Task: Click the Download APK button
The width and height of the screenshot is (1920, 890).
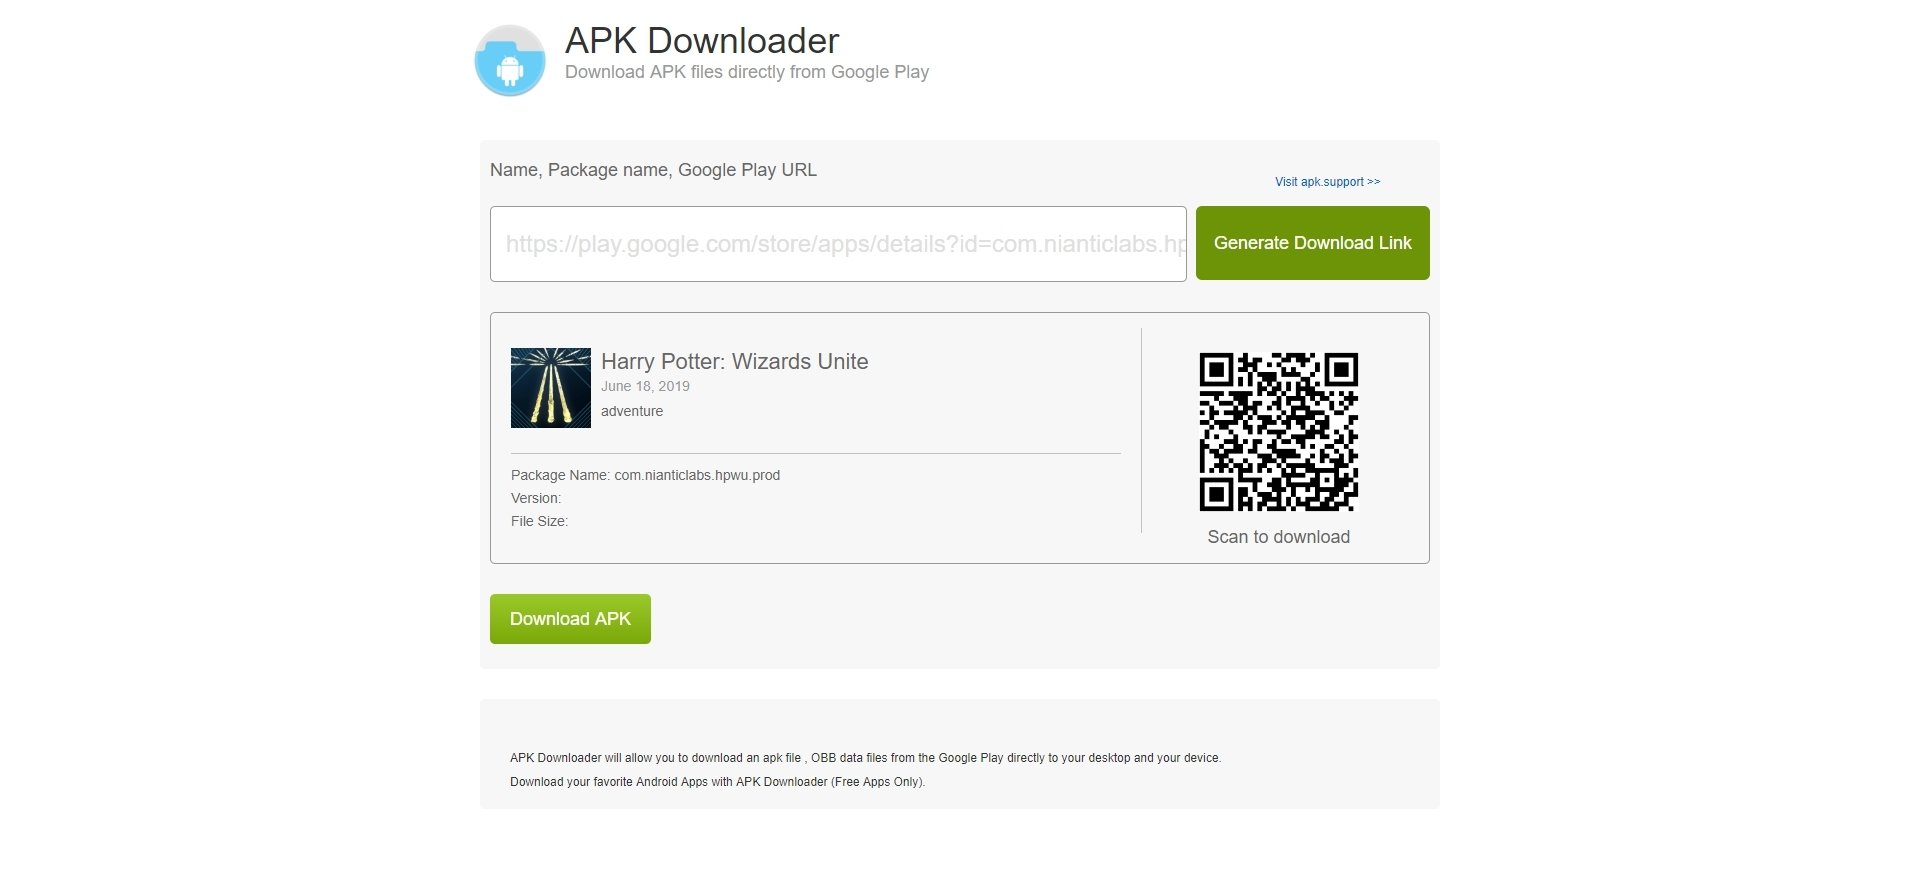Action: (570, 619)
